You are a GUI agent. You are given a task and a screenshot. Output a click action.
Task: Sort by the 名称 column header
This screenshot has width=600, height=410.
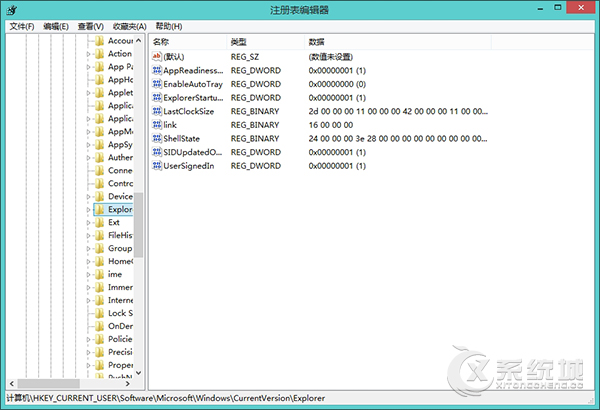[x=188, y=42]
